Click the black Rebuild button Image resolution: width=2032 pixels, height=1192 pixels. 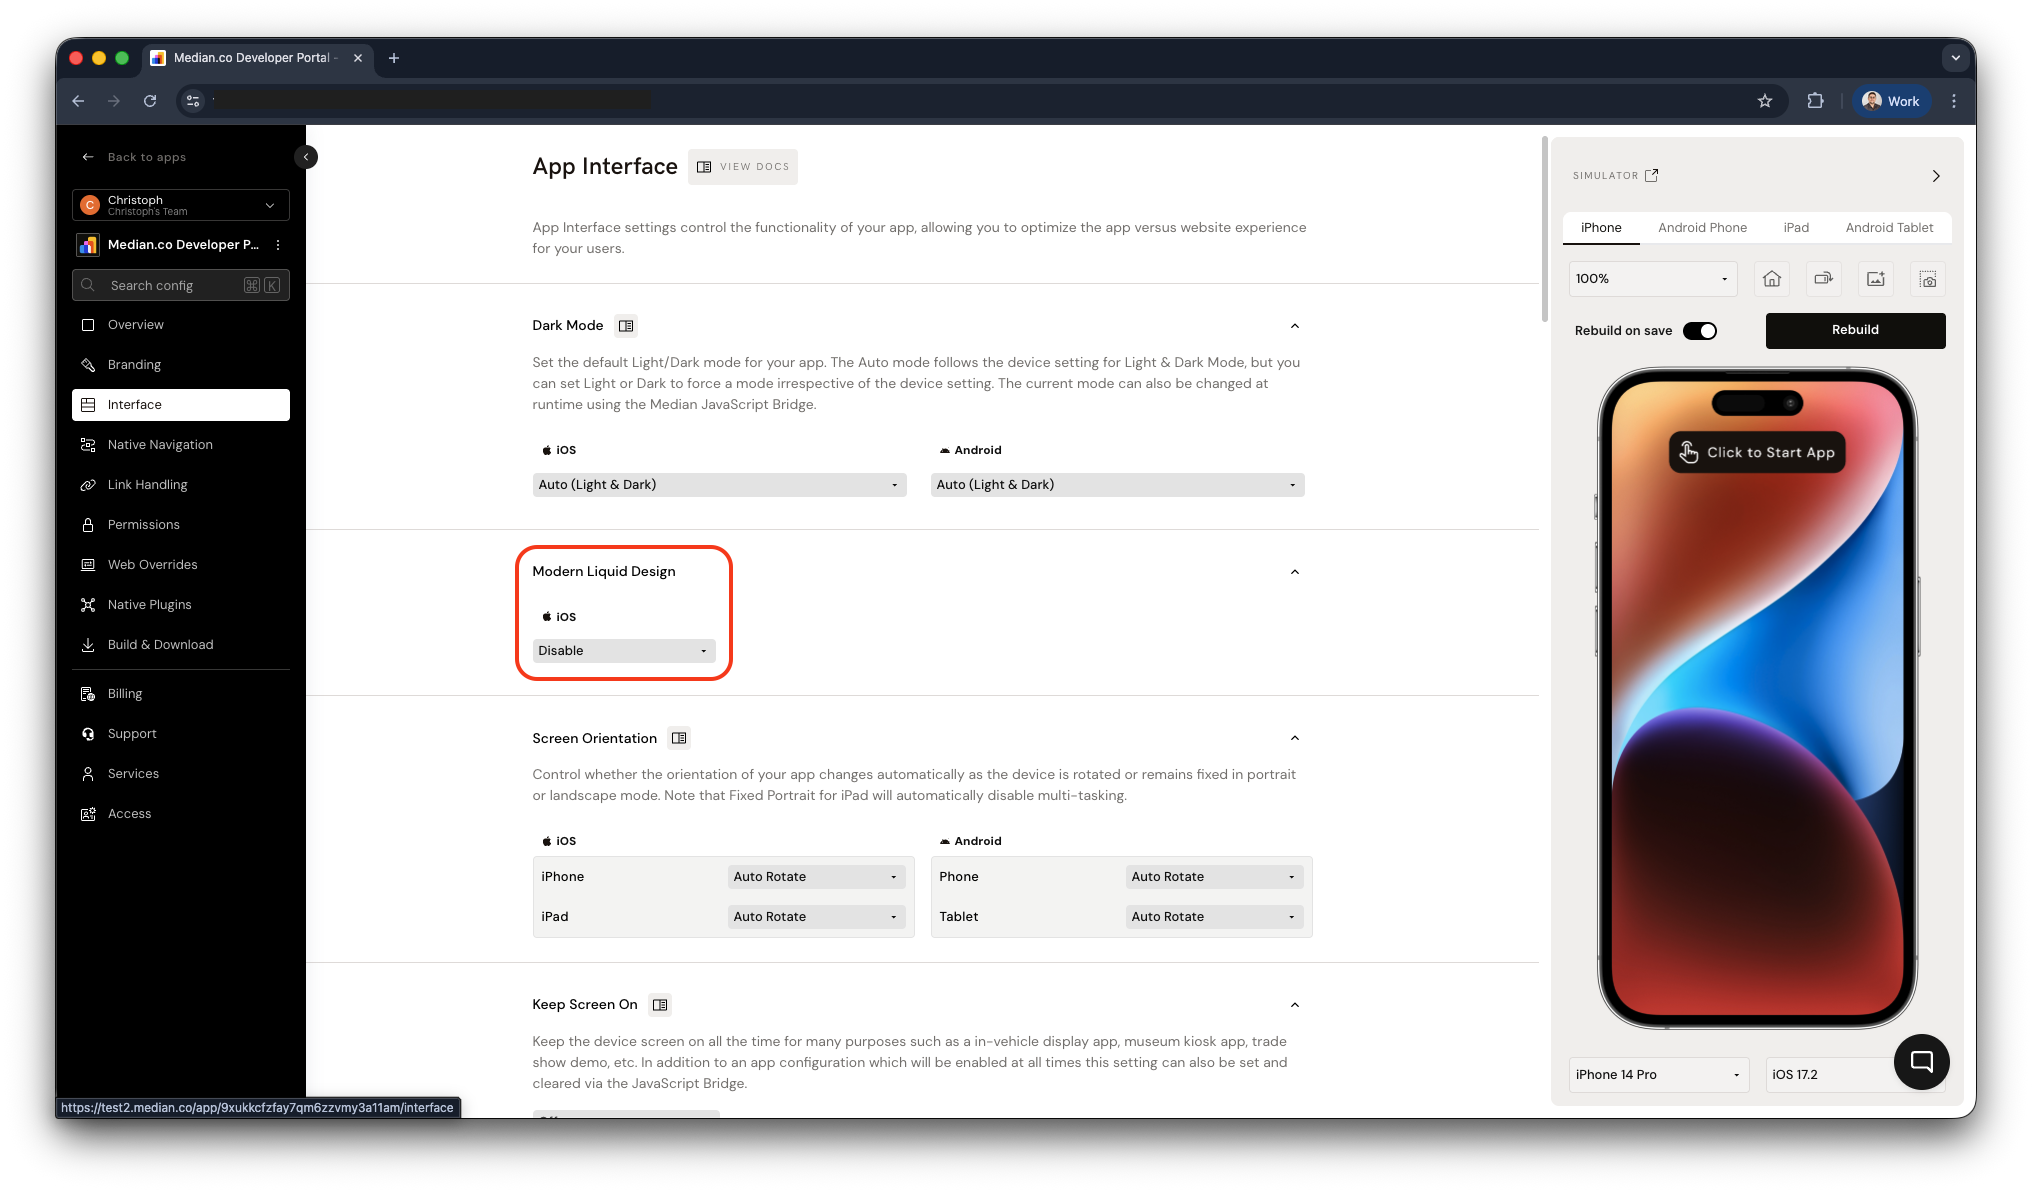tap(1855, 330)
